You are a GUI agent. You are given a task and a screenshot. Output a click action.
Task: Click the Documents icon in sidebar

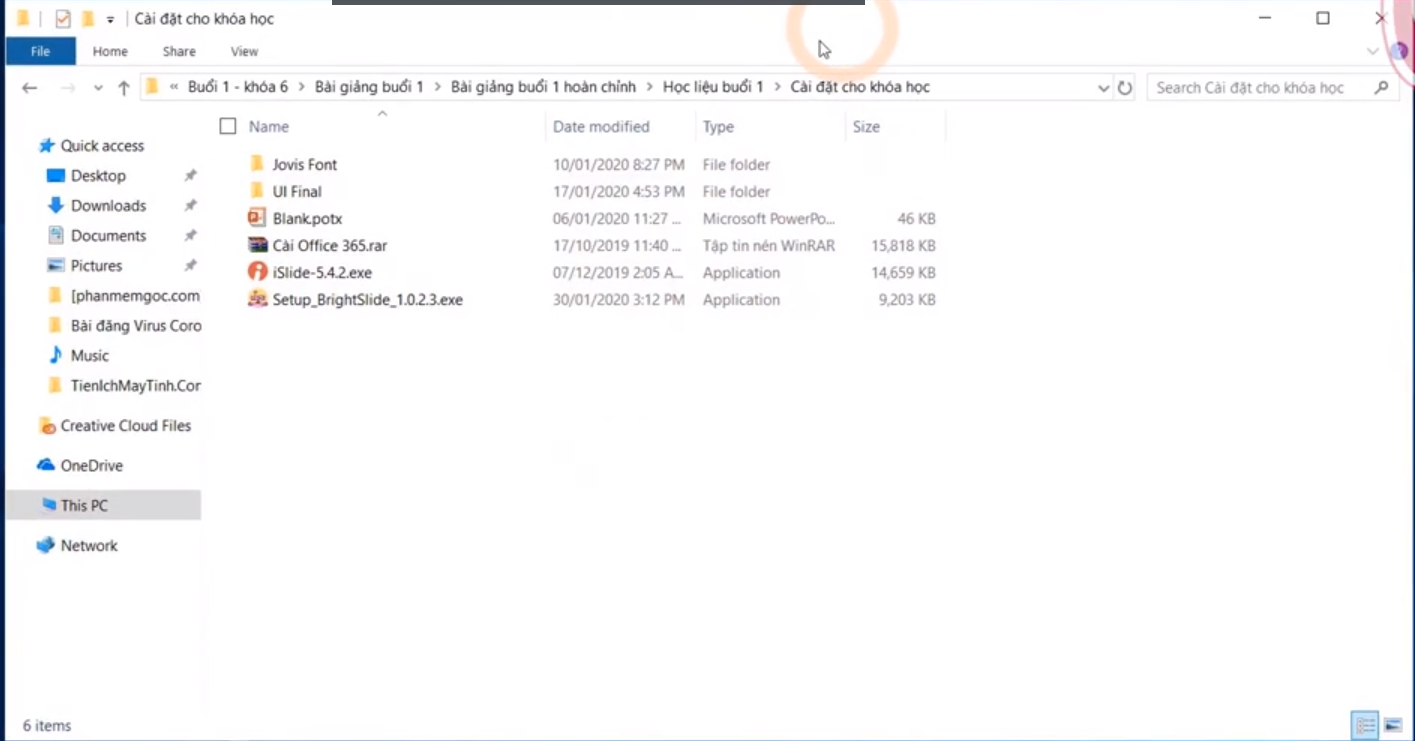56,236
